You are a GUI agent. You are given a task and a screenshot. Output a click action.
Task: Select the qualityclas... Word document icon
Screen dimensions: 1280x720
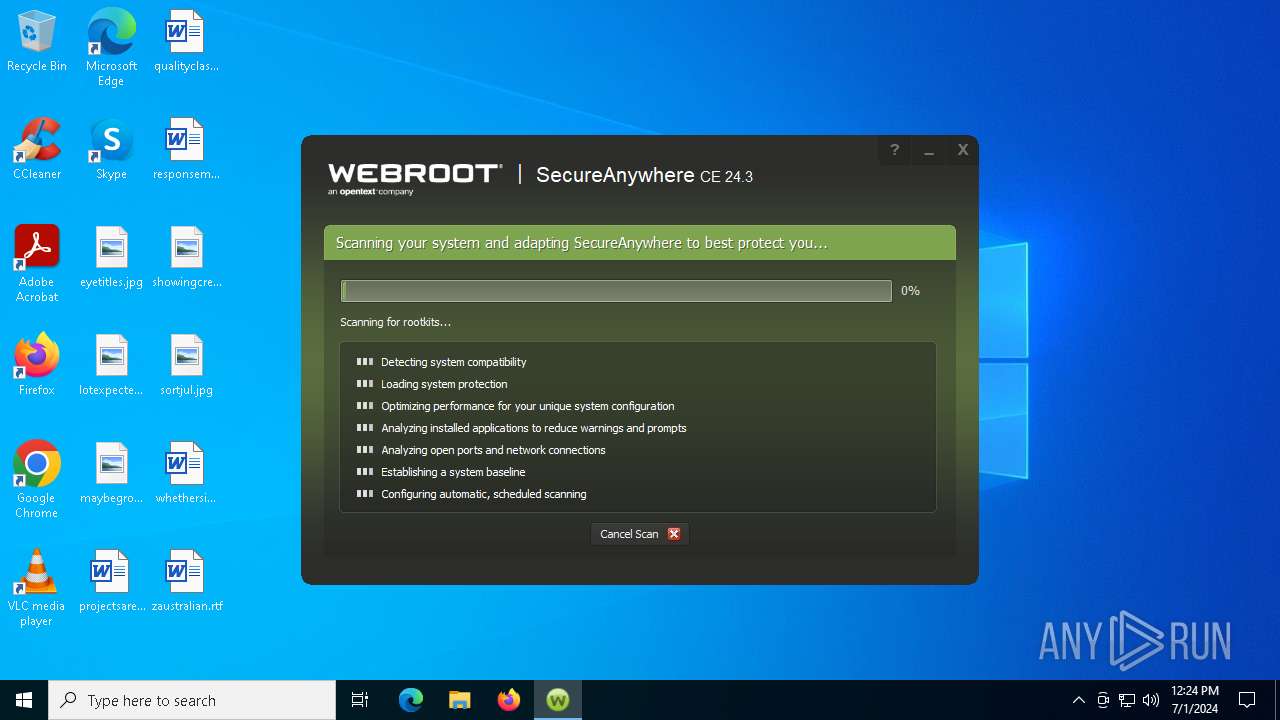[186, 42]
